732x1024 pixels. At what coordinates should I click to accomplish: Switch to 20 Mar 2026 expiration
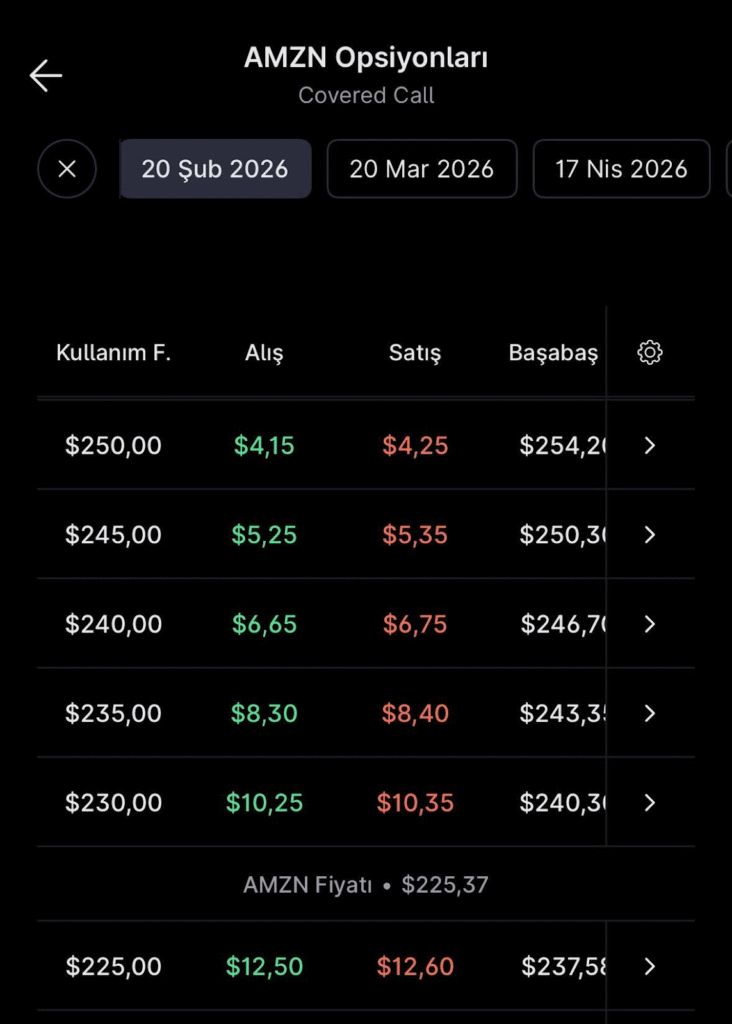click(x=422, y=168)
